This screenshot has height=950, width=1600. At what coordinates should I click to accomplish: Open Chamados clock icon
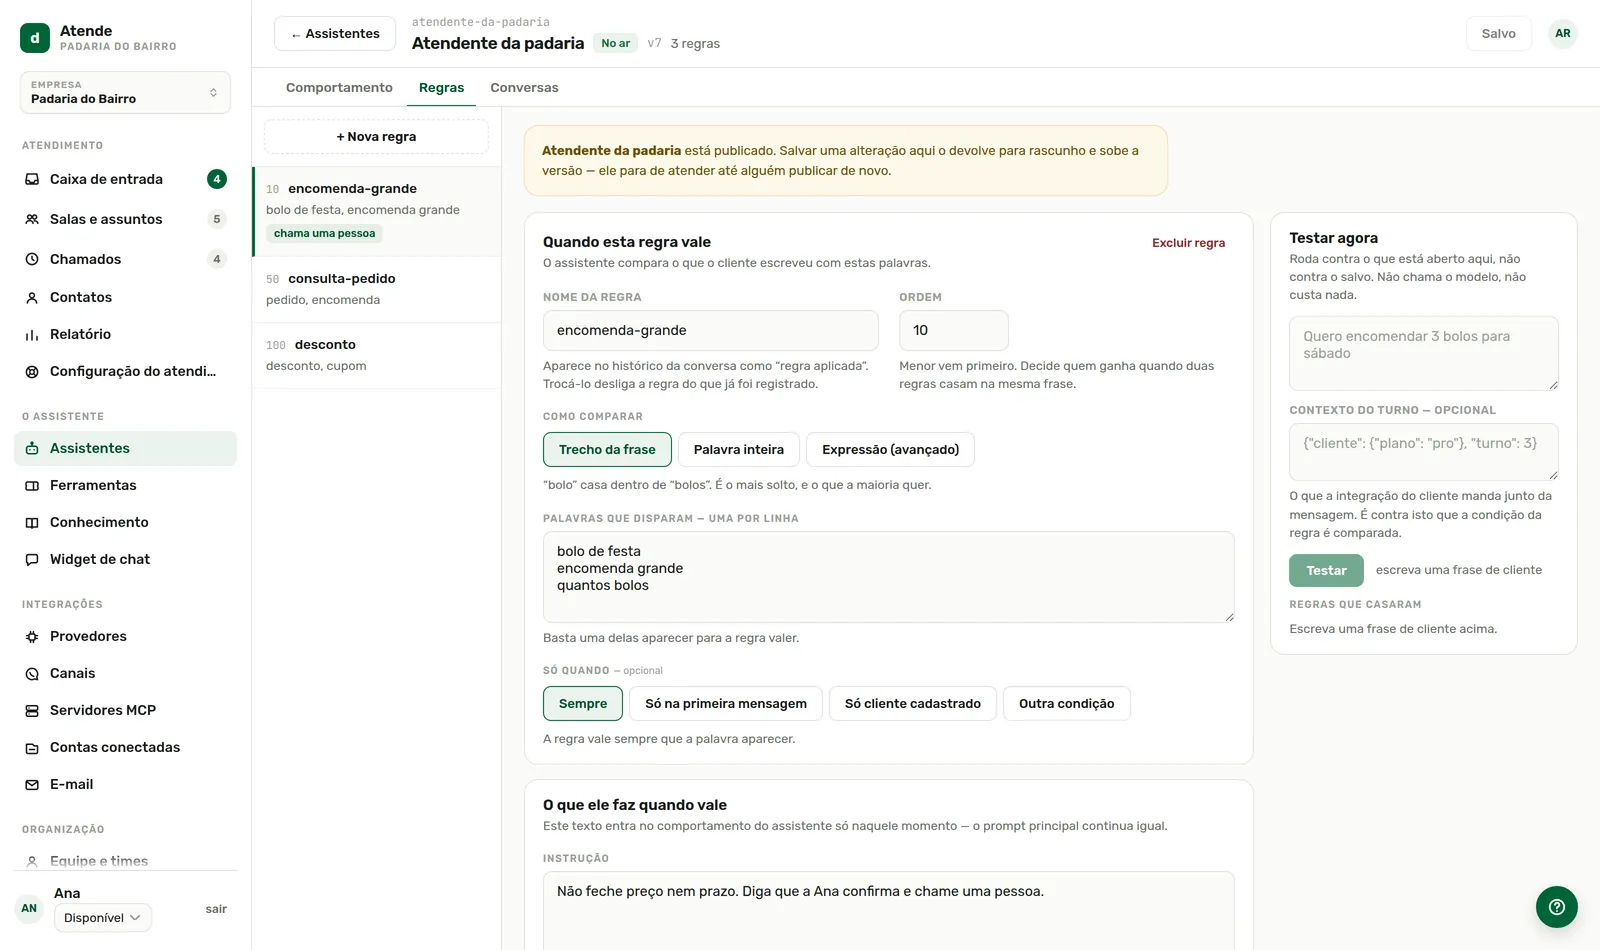pos(32,259)
